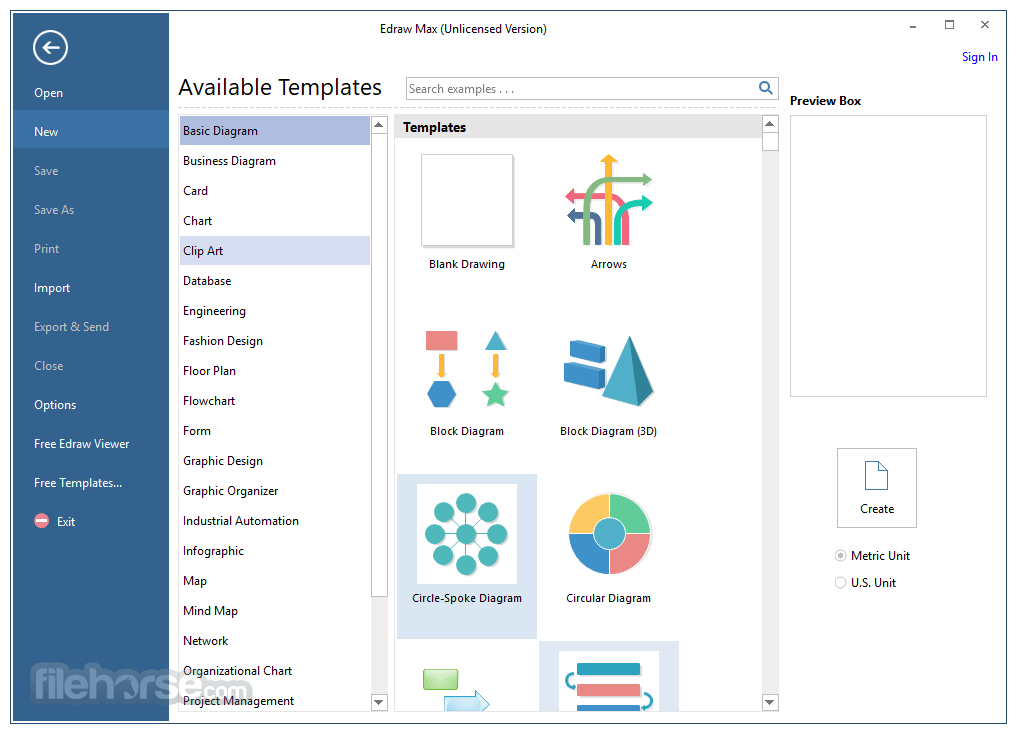Open Free Edraw Viewer link
Image resolution: width=1018 pixels, height=735 pixels.
coord(82,443)
